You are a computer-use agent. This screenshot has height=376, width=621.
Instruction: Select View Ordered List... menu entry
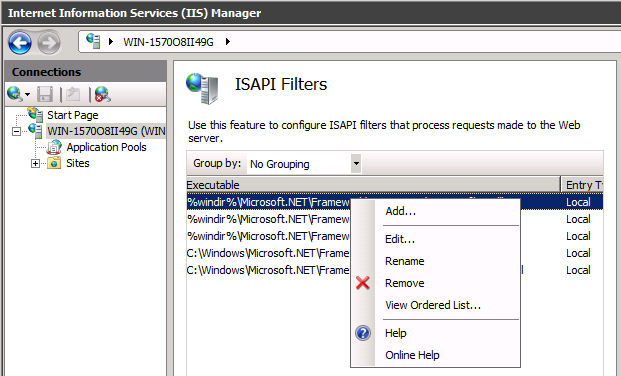click(433, 305)
